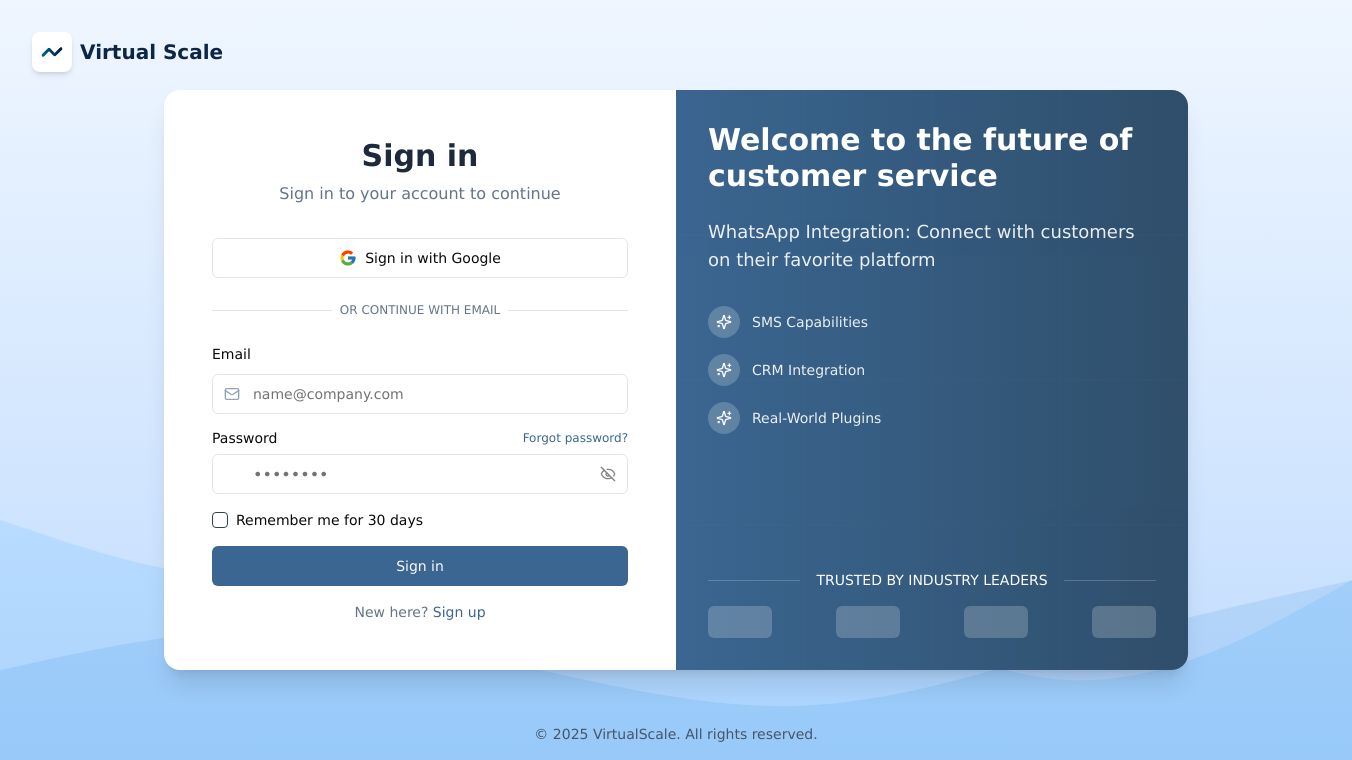
Task: Click the Google logo icon
Action: pos(348,258)
